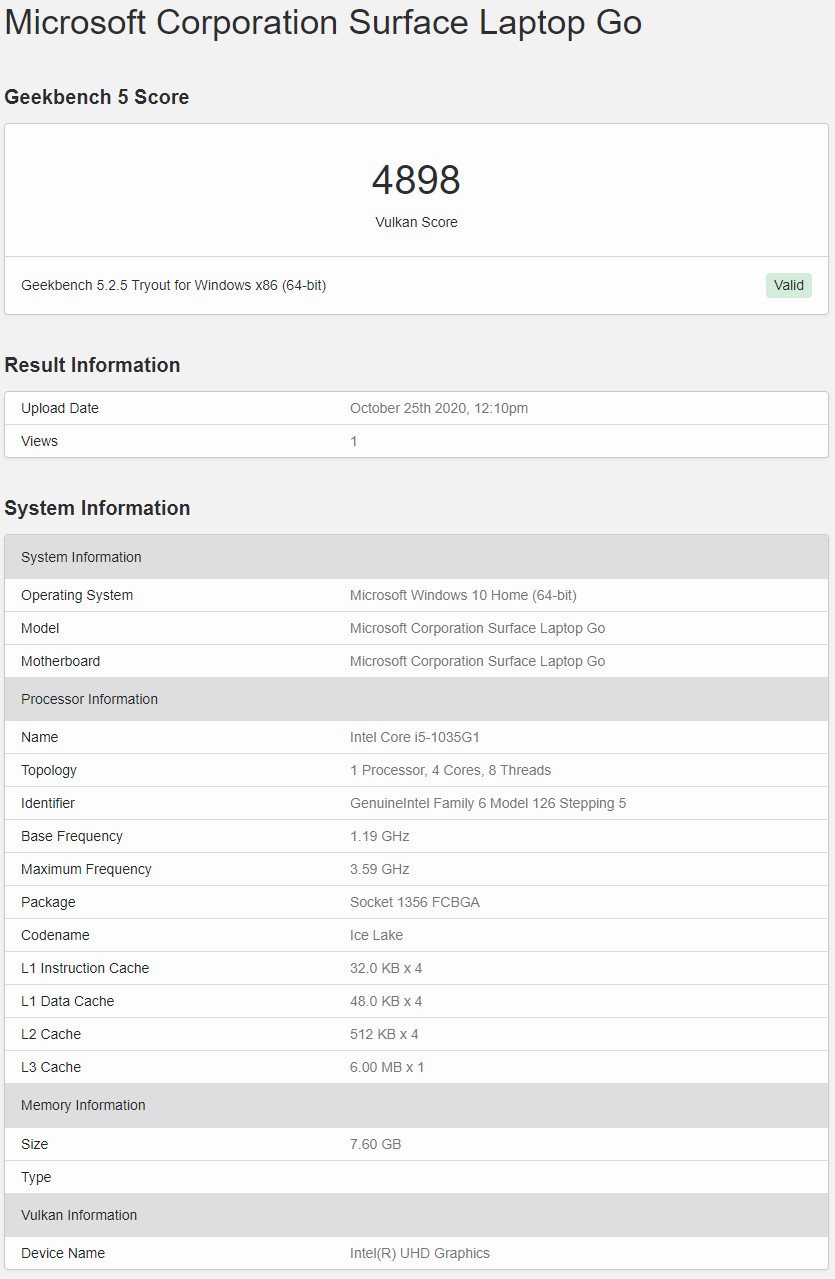The height and width of the screenshot is (1279, 835).
Task: Click the Codename label
Action: (x=55, y=935)
